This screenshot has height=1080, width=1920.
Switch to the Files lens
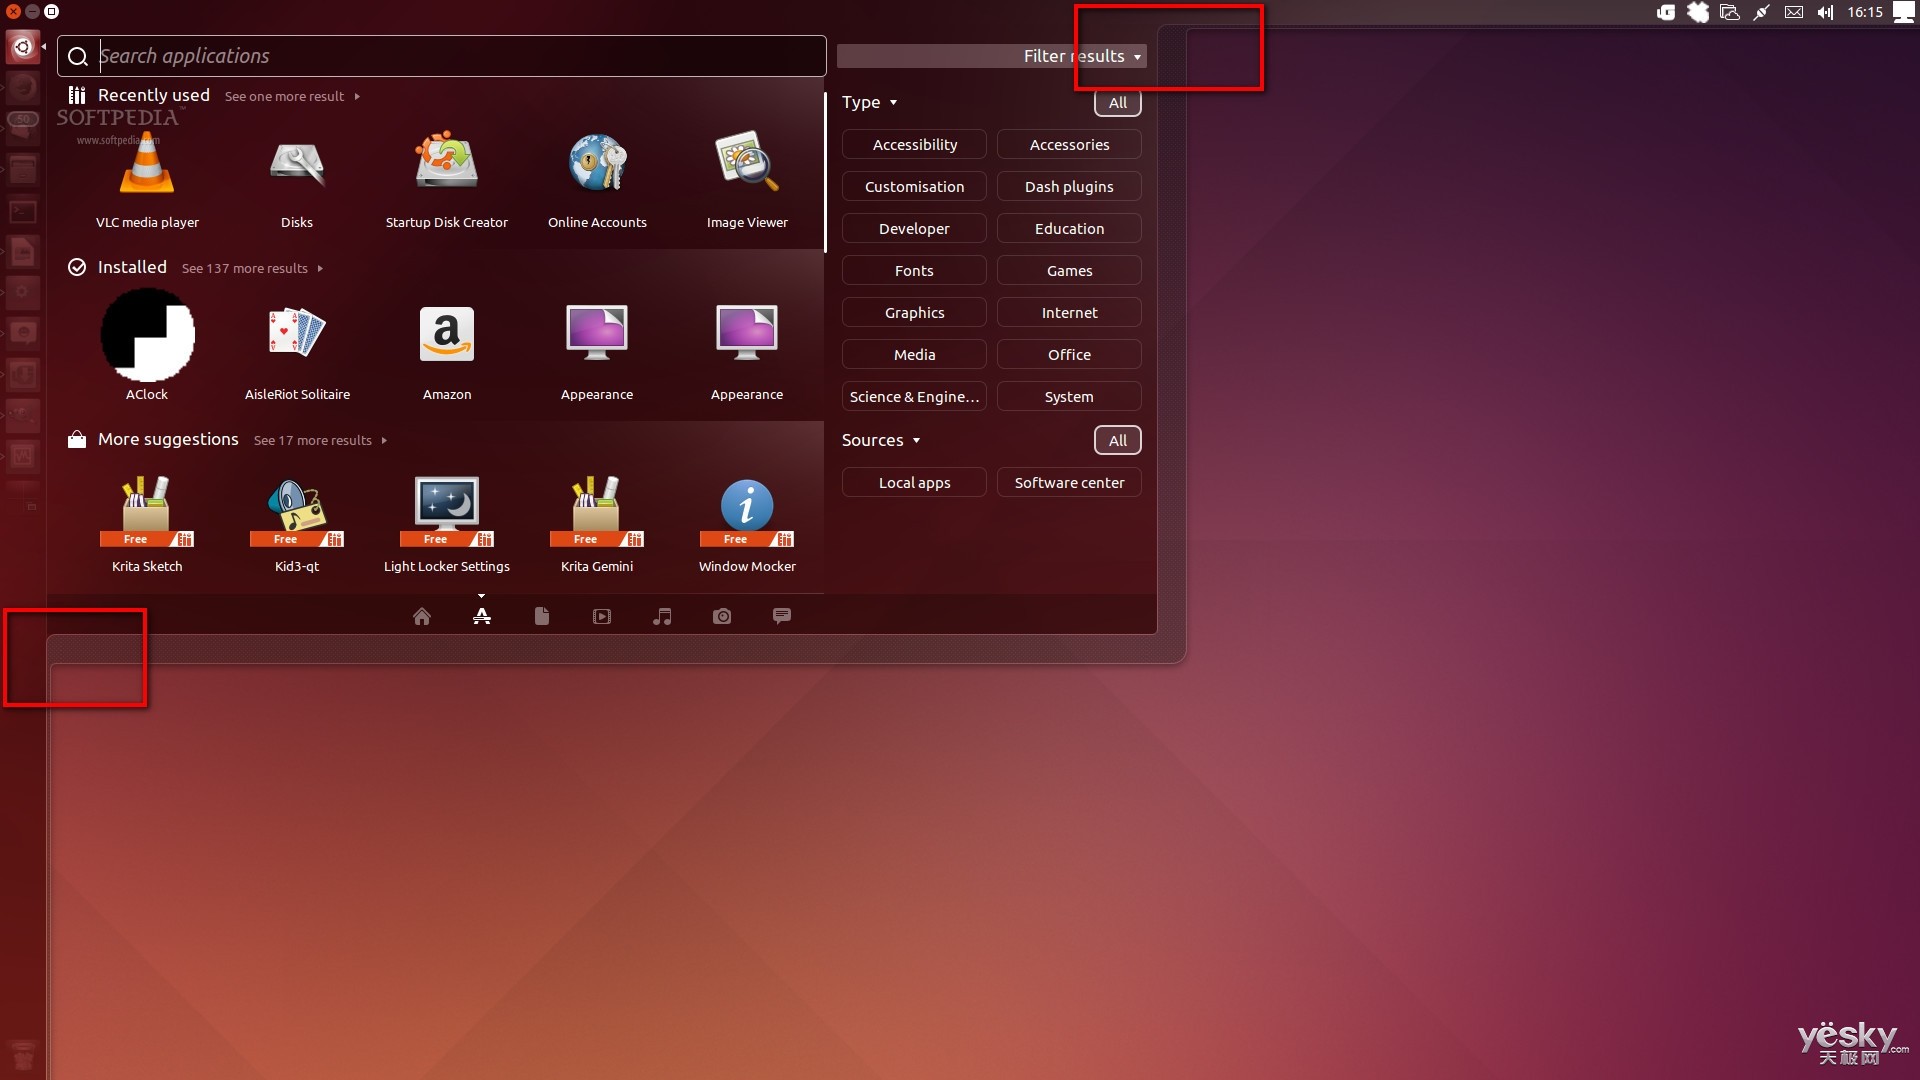[x=542, y=616]
